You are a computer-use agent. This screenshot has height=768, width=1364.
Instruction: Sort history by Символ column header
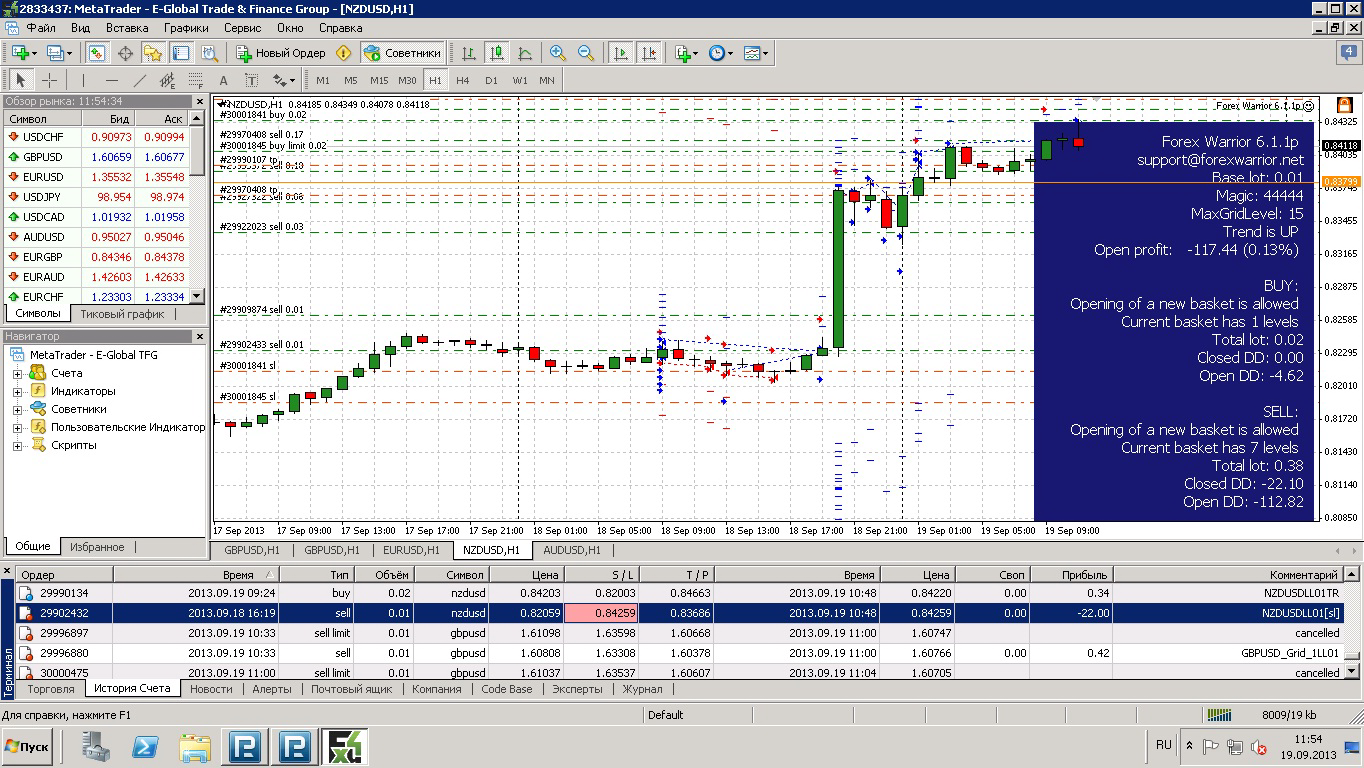click(451, 575)
